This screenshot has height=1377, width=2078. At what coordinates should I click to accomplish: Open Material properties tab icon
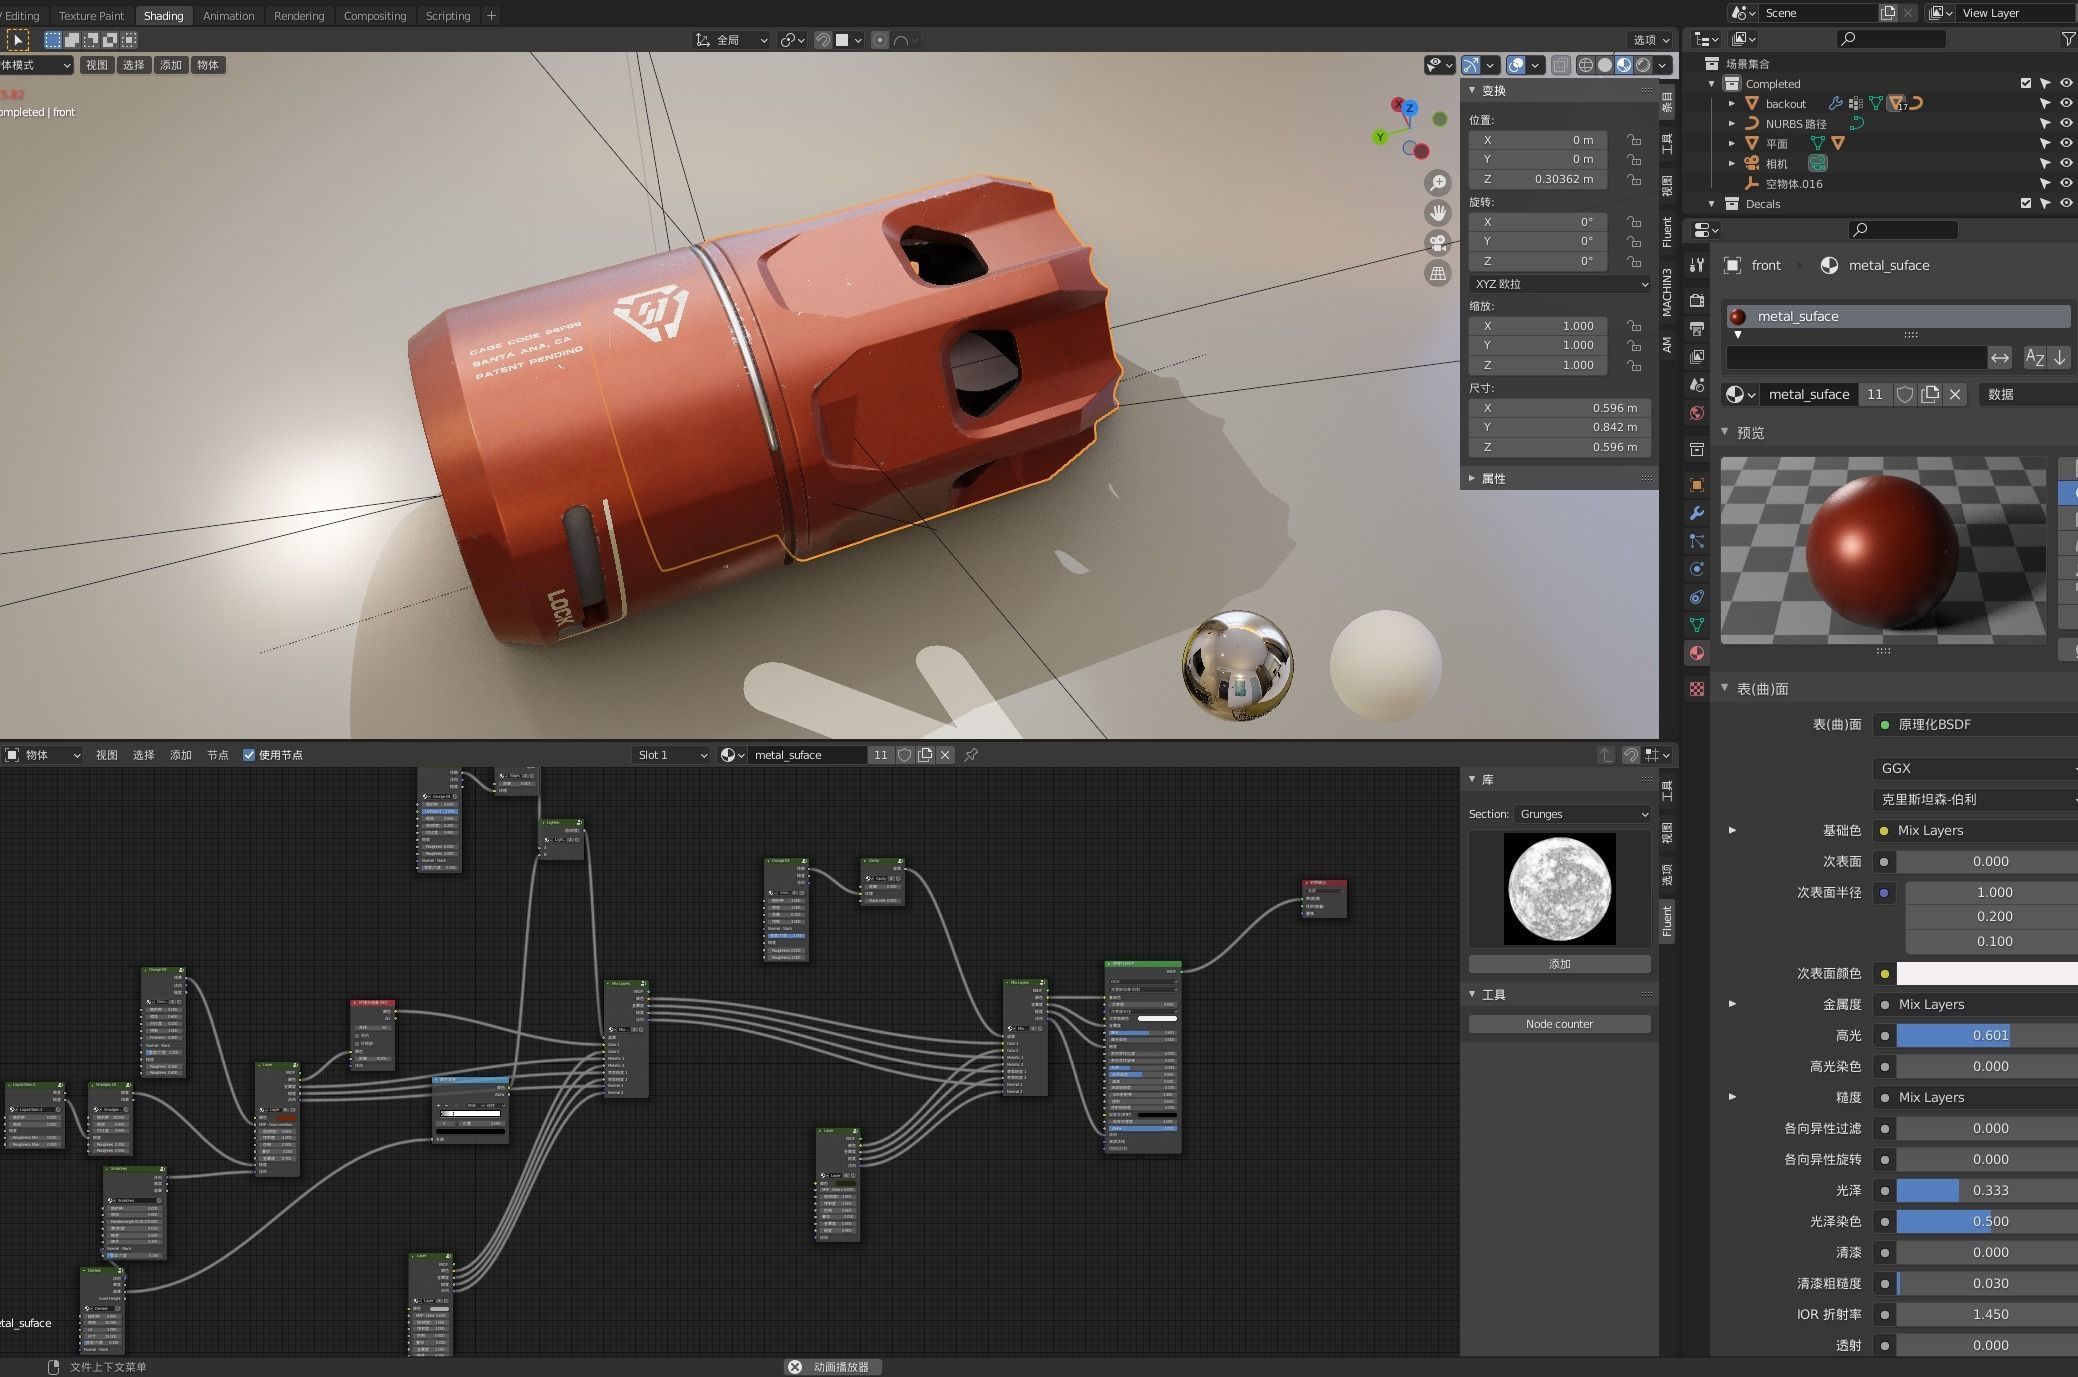click(1697, 653)
